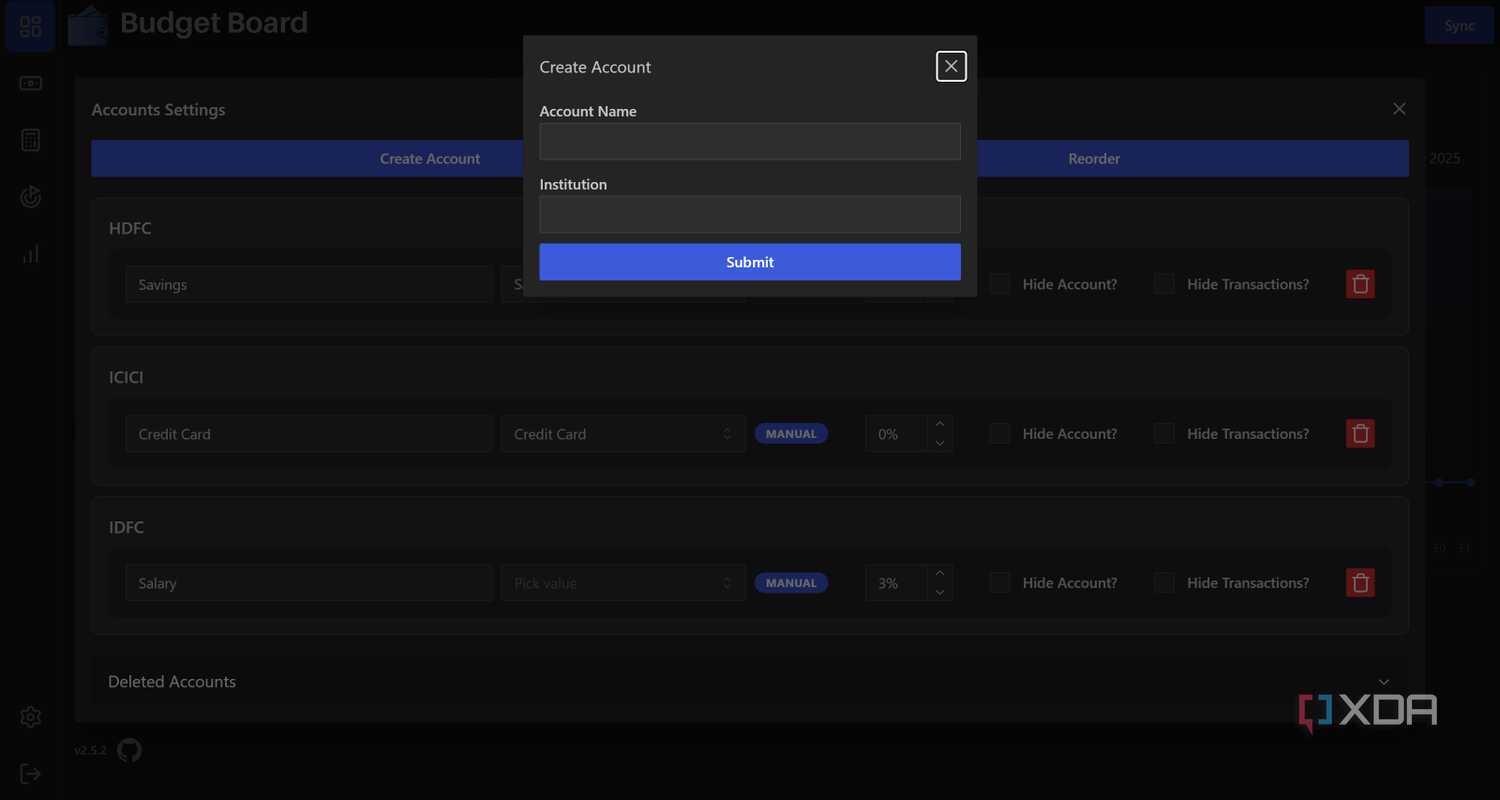Submit the Create Account form

pos(750,262)
